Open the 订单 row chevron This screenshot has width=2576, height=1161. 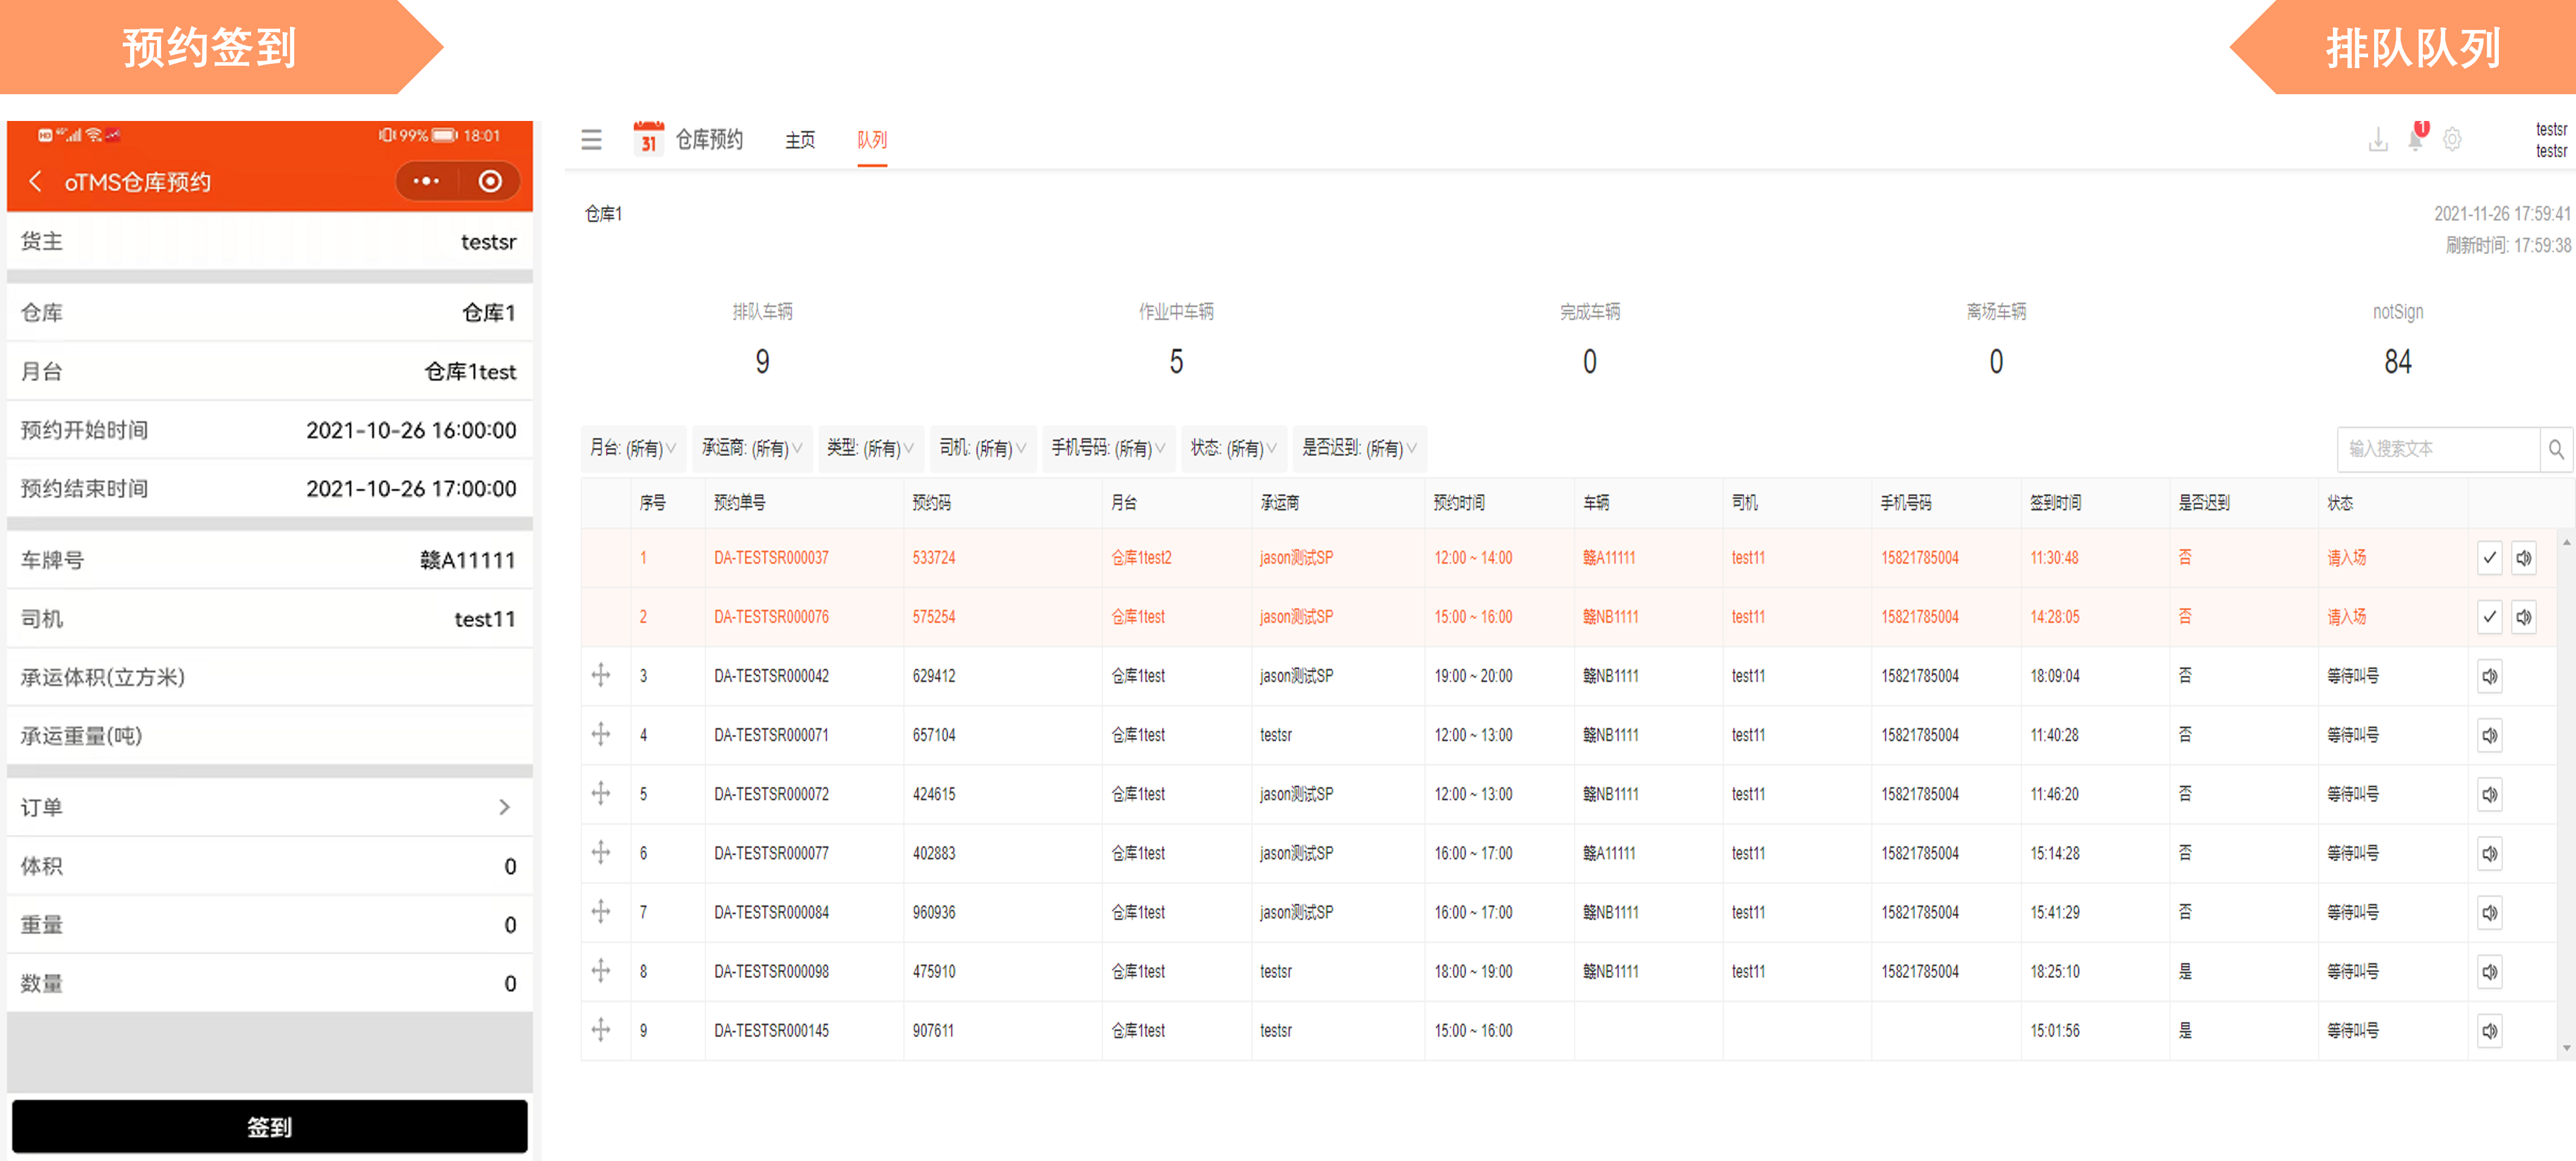pos(504,808)
